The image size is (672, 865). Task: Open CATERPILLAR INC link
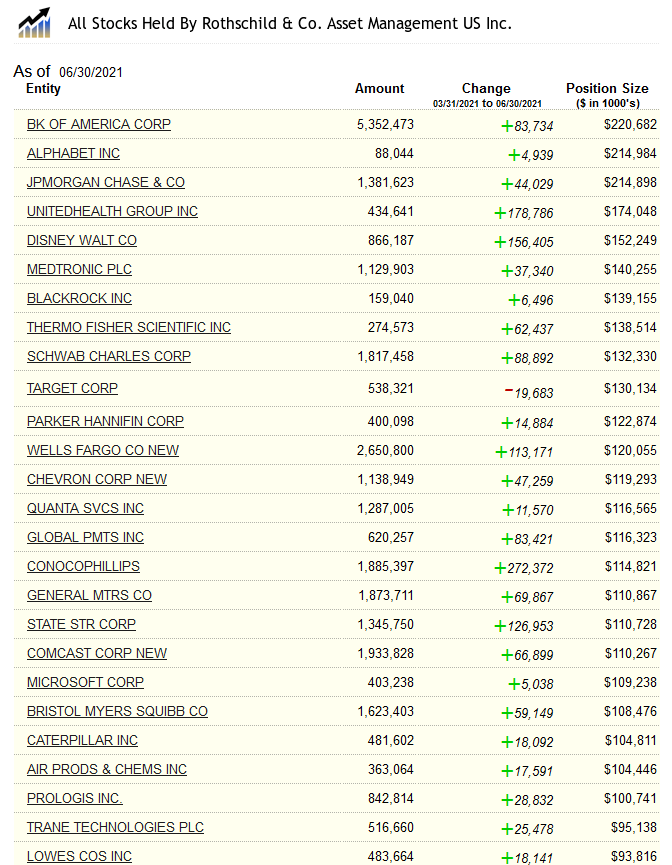click(x=82, y=740)
